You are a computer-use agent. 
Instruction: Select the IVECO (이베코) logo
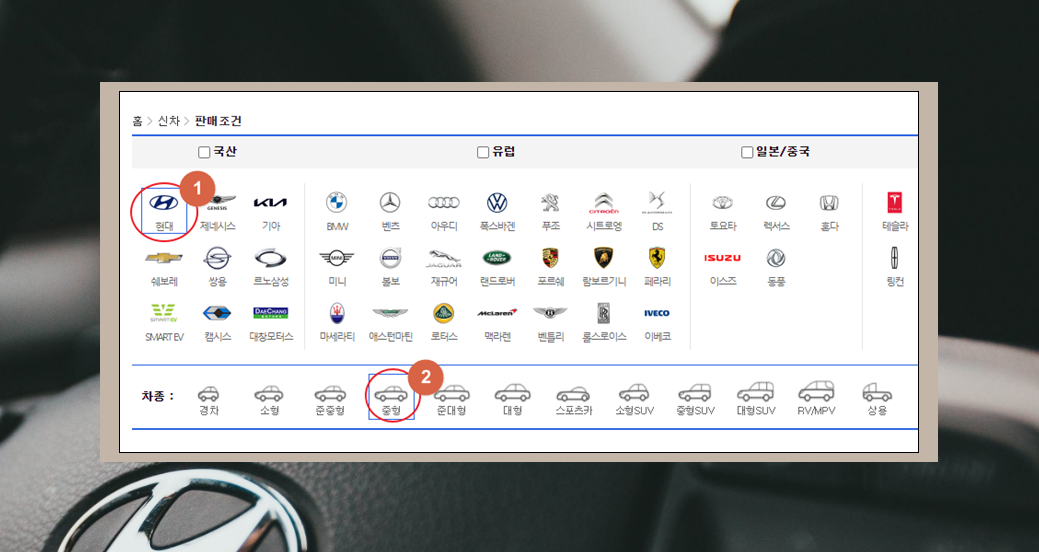click(x=657, y=313)
